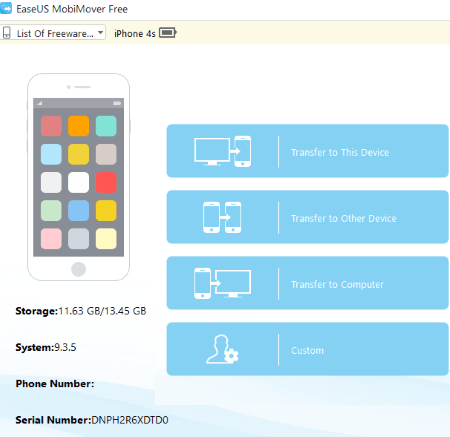Click the light green app tile on phone
Screen dimensions: 450x437
coord(51,211)
